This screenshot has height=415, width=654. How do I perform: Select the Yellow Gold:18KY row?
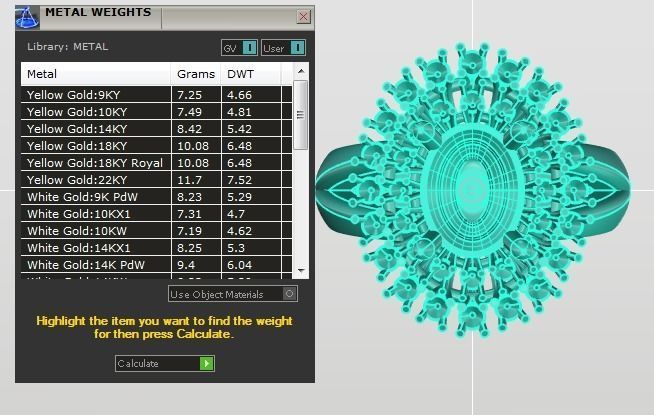pyautogui.click(x=156, y=146)
